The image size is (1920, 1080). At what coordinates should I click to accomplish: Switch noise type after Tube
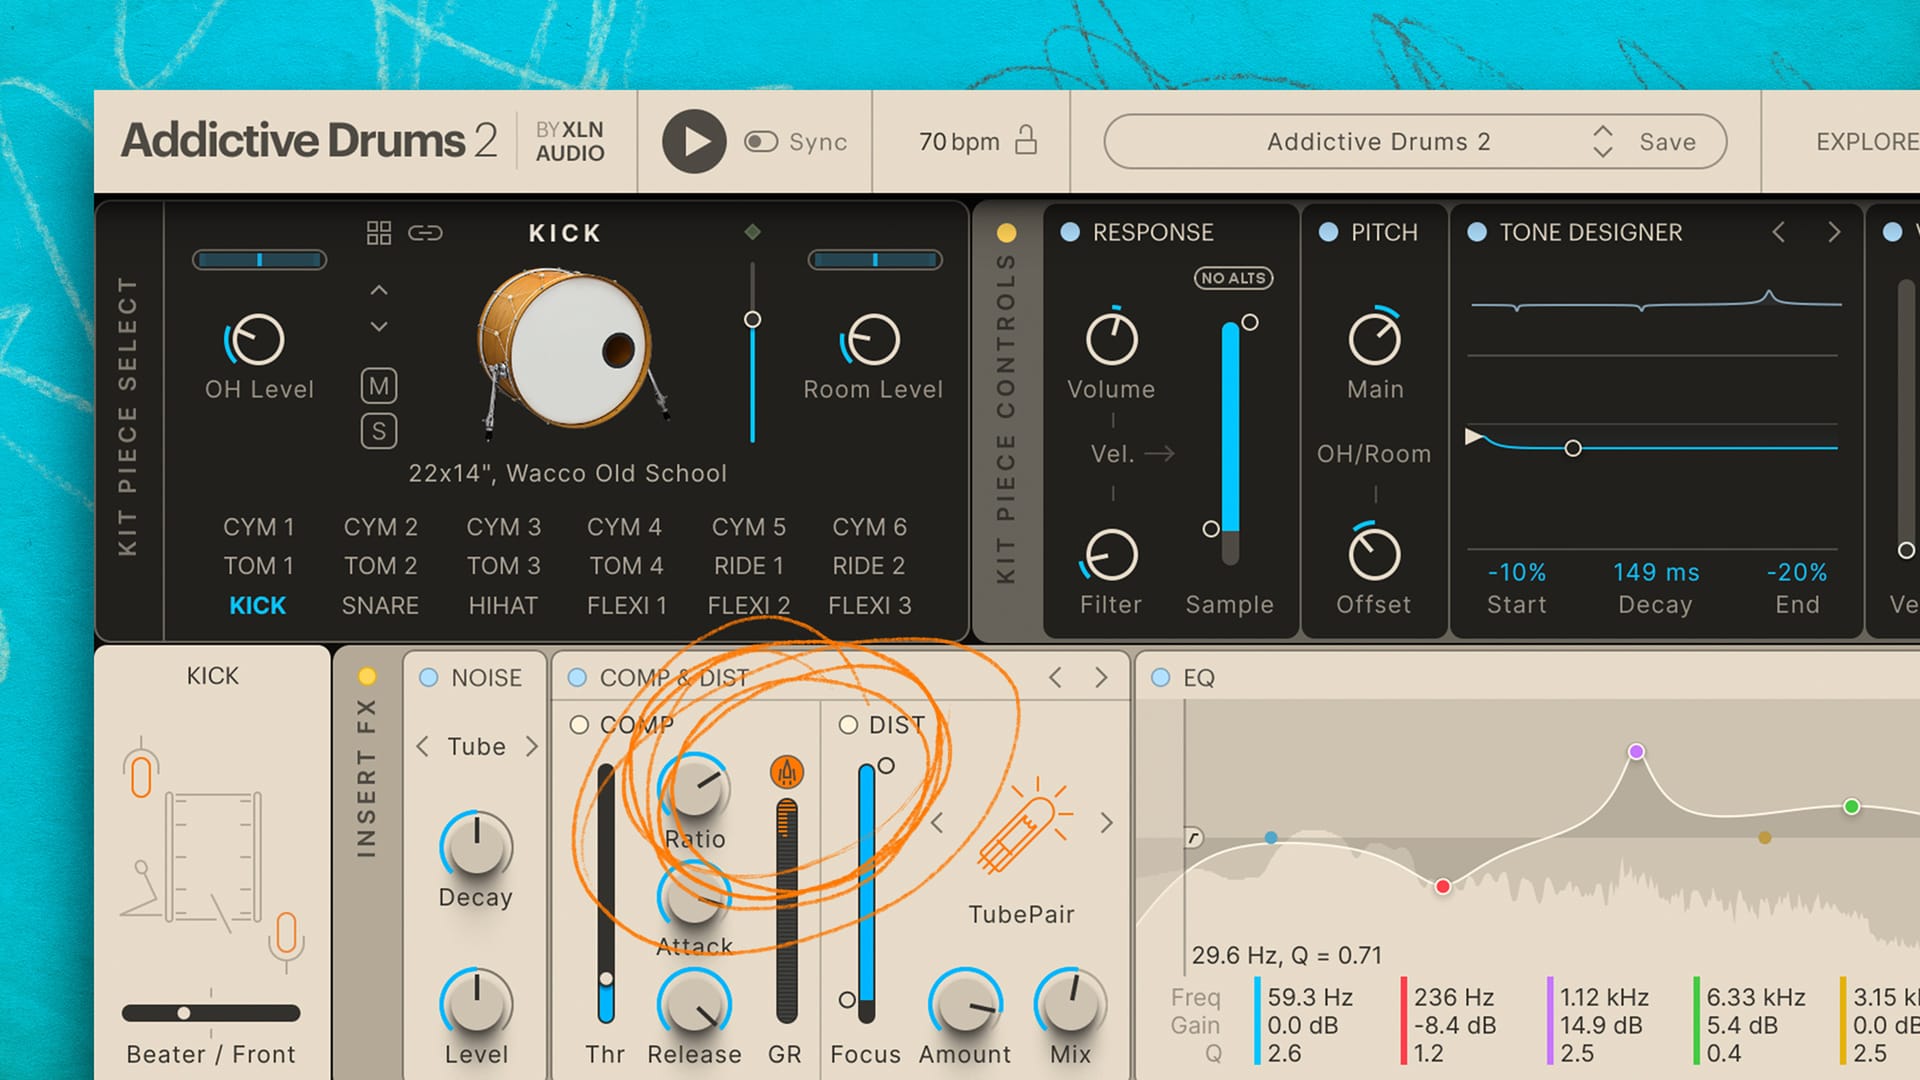[532, 746]
